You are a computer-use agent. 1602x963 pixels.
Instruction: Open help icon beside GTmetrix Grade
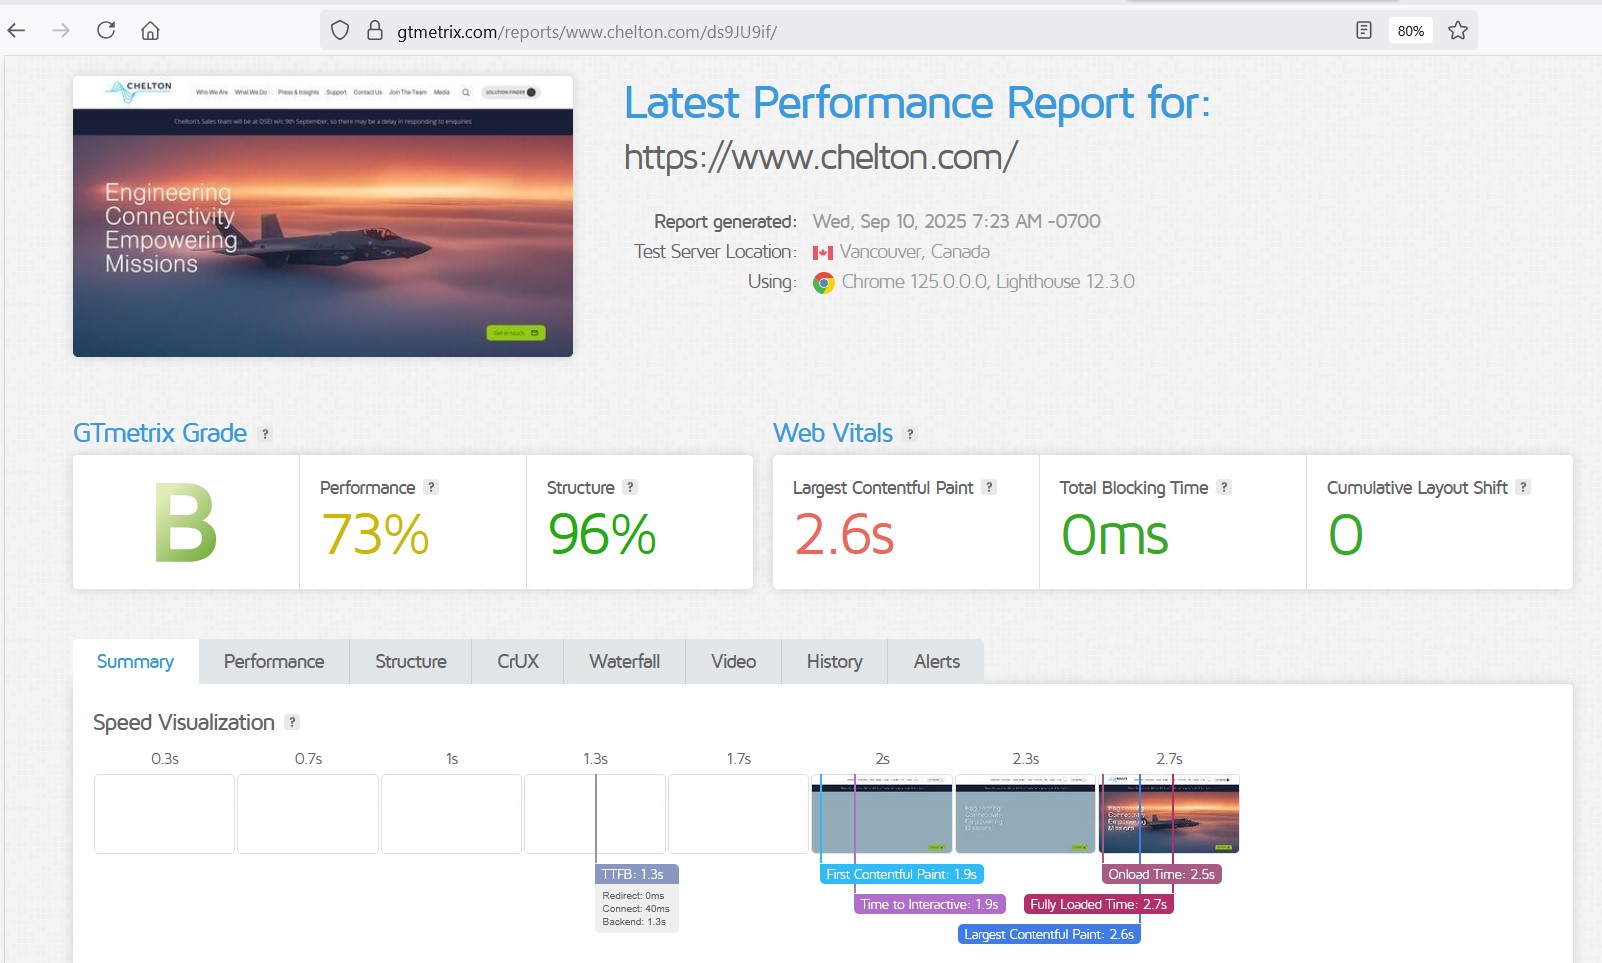(x=265, y=434)
